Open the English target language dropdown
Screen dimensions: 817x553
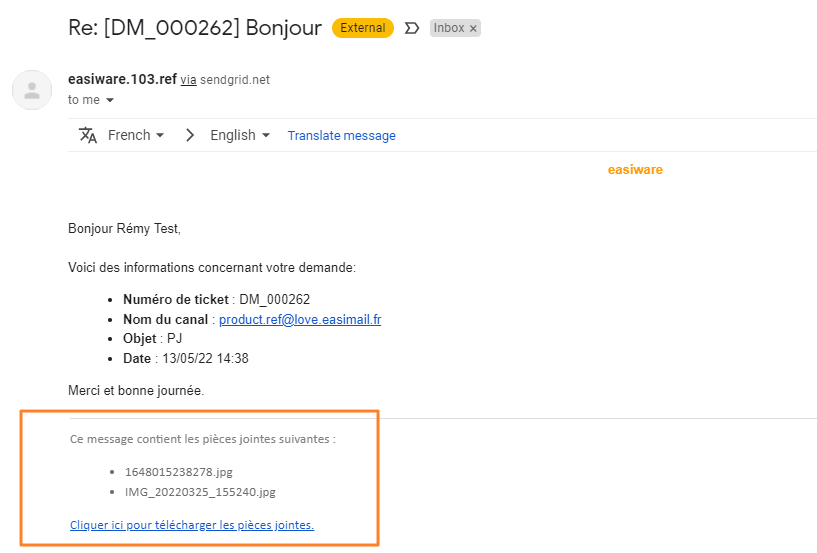(x=240, y=135)
